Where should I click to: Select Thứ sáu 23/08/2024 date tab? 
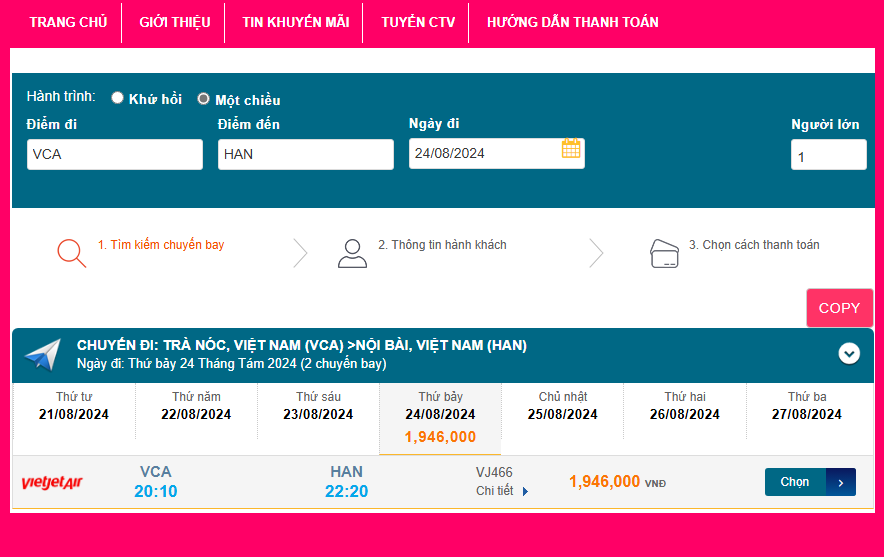[x=318, y=406]
